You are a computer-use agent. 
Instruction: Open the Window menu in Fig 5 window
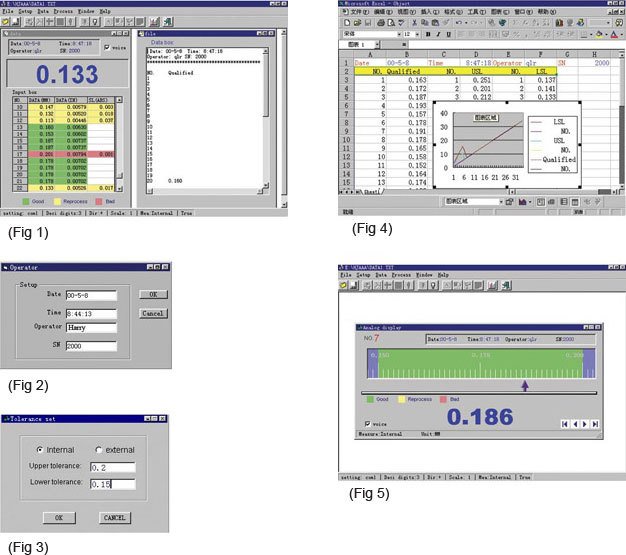[424, 275]
